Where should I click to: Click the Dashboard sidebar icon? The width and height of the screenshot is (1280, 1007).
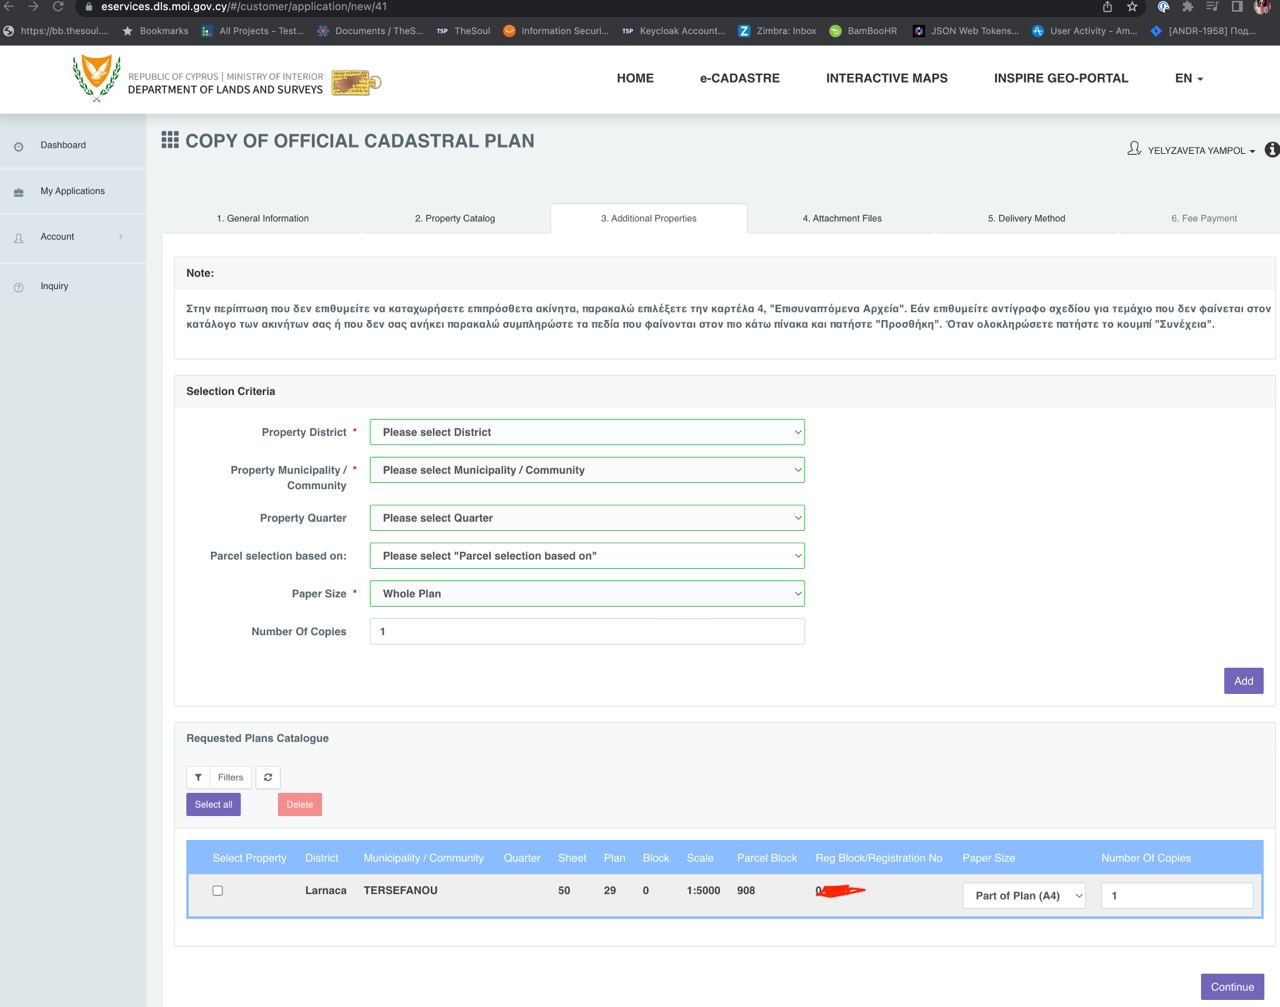(x=19, y=147)
